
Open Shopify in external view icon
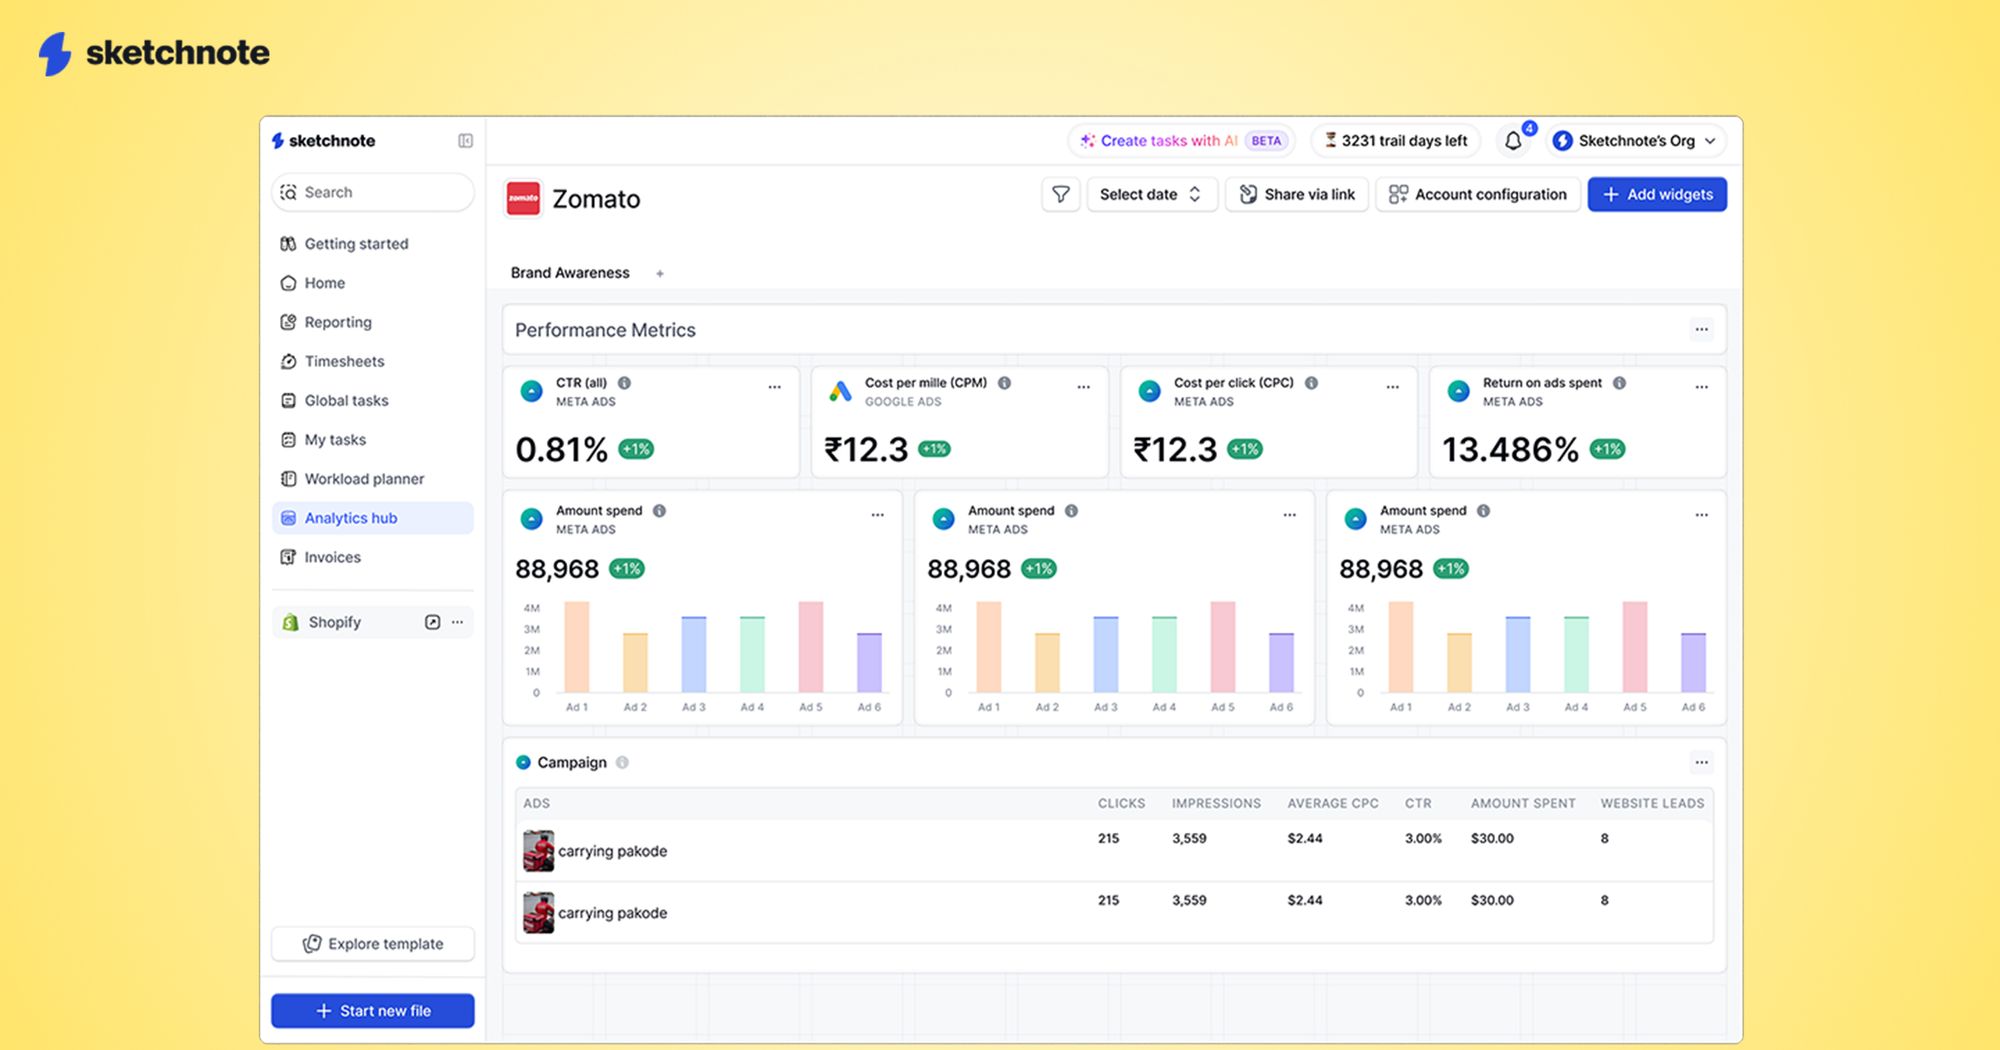(x=432, y=622)
